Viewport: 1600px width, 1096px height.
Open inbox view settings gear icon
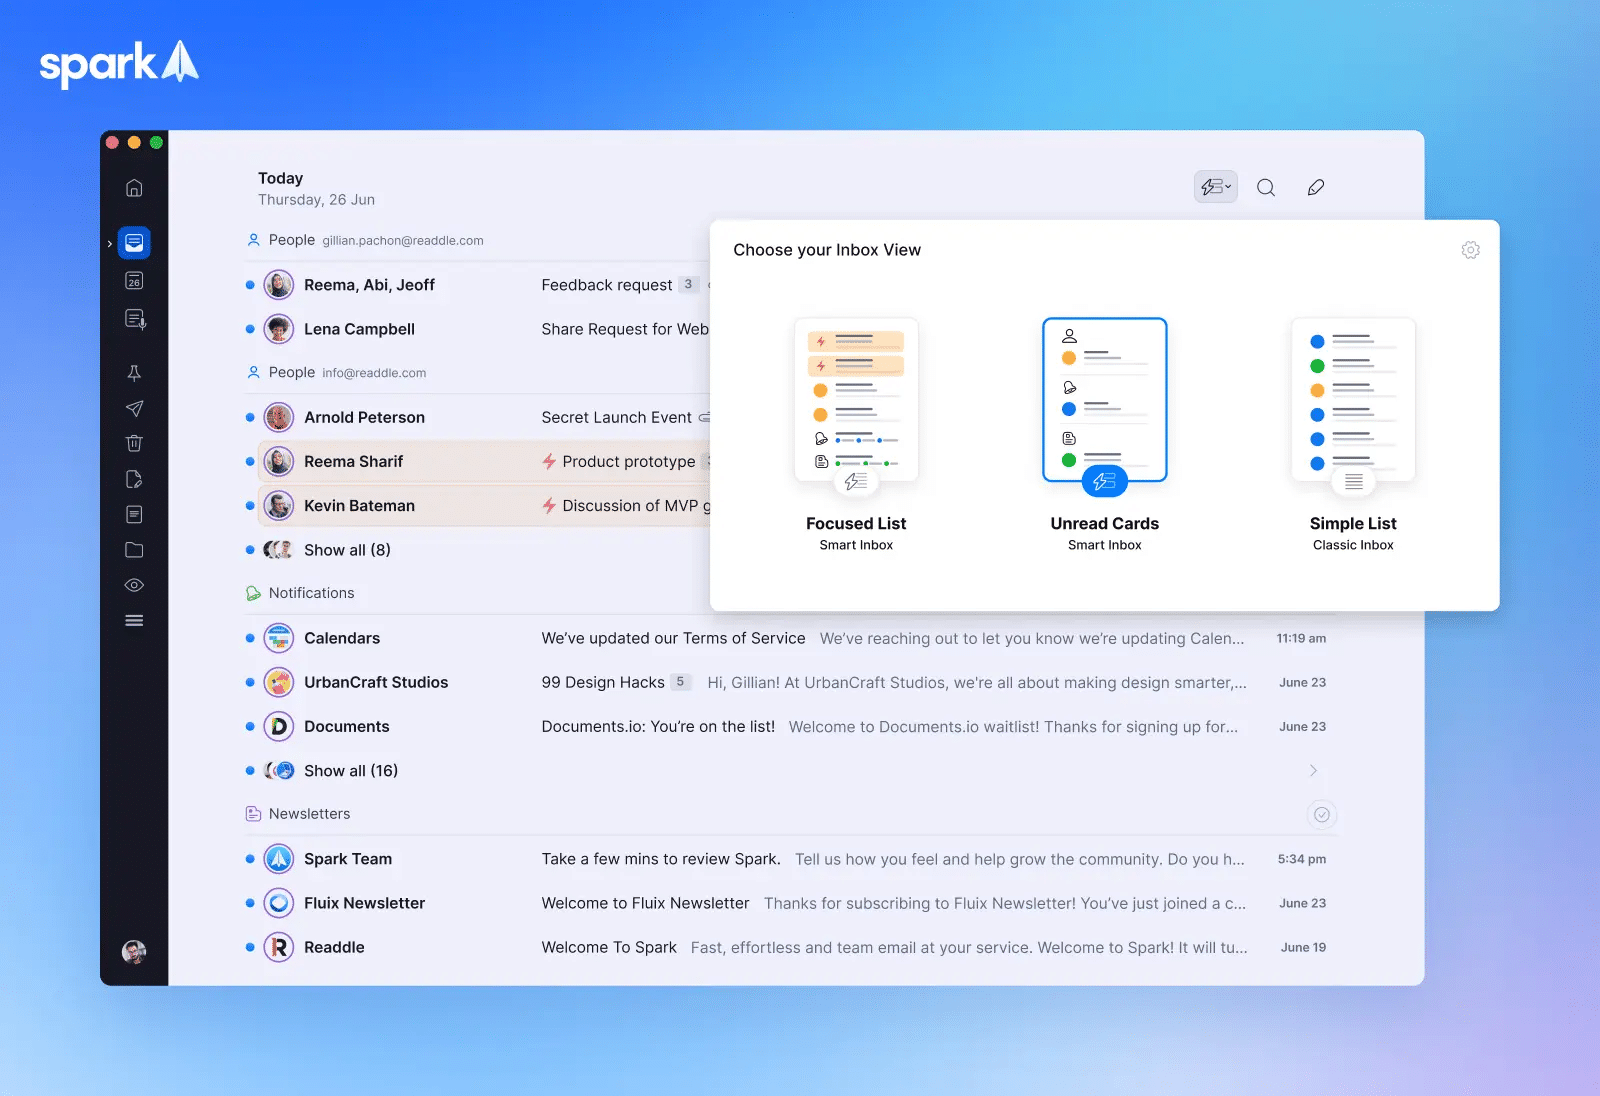click(1470, 250)
